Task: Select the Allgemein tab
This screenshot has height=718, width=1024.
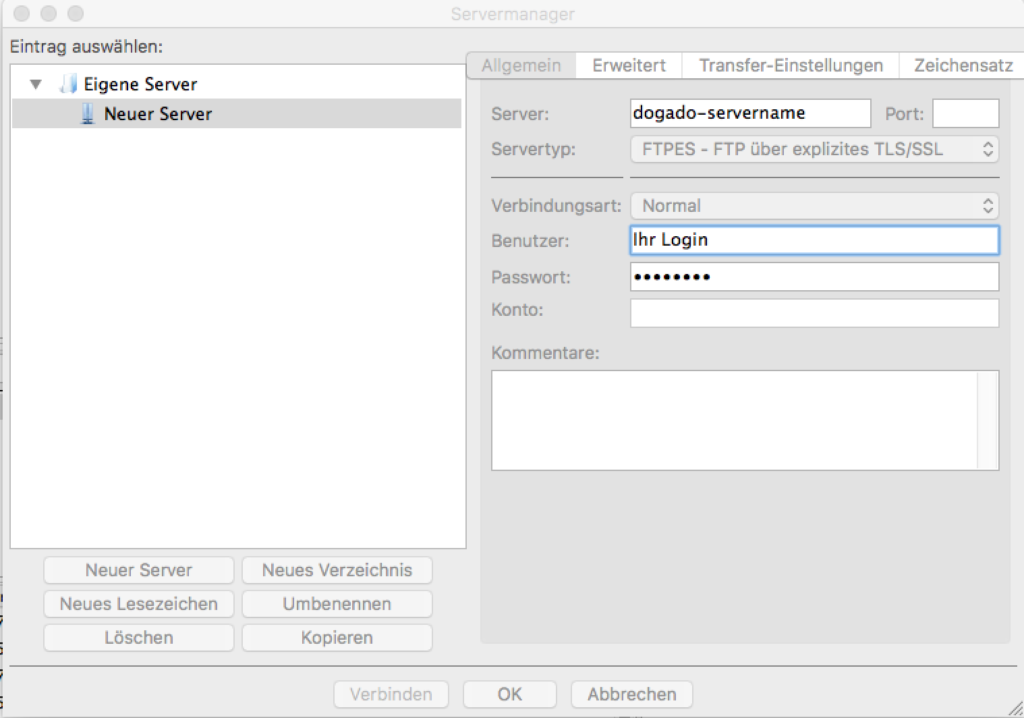Action: (x=521, y=65)
